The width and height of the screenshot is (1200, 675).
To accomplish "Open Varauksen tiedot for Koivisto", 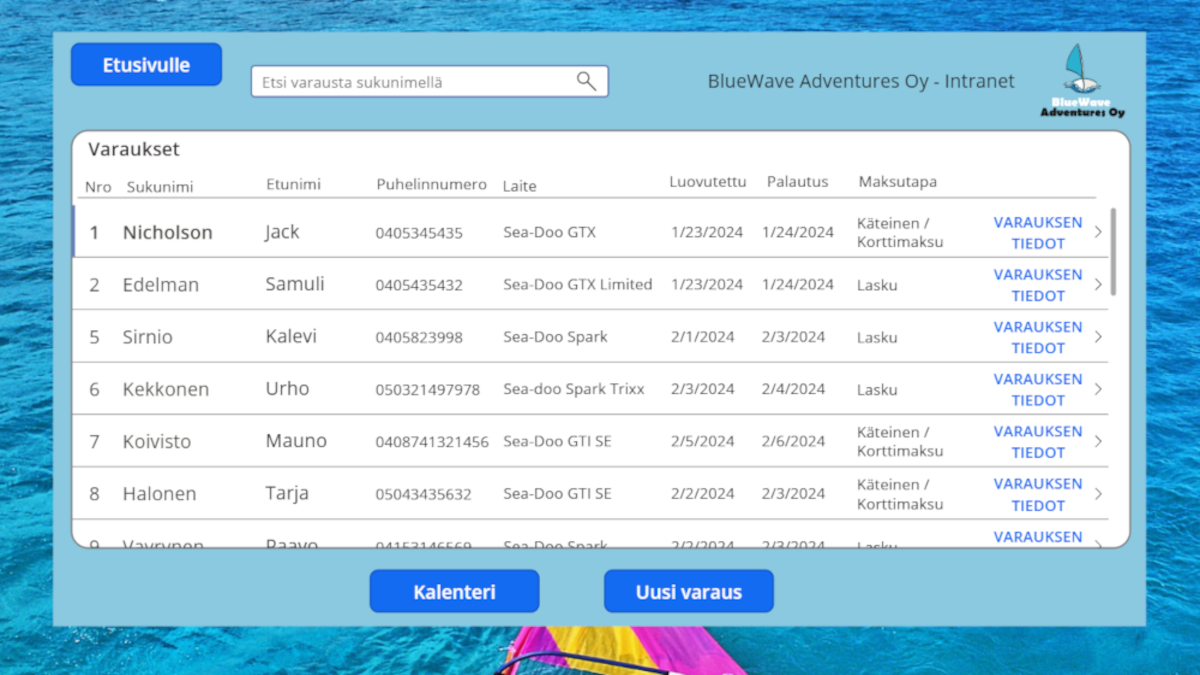I will tap(1038, 441).
